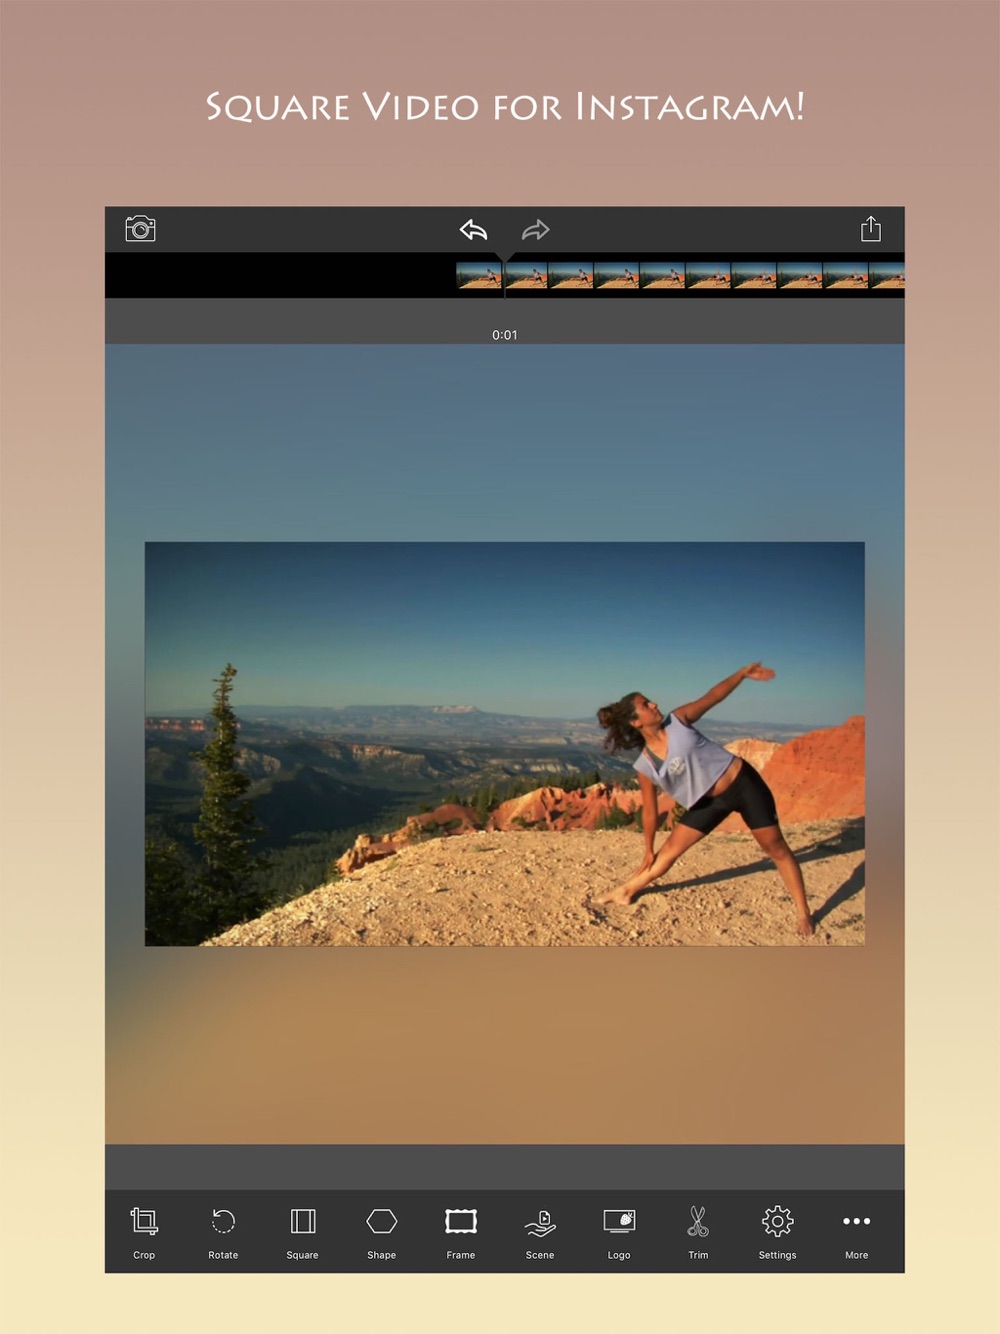
Task: Open Settings gear
Action: (777, 1232)
